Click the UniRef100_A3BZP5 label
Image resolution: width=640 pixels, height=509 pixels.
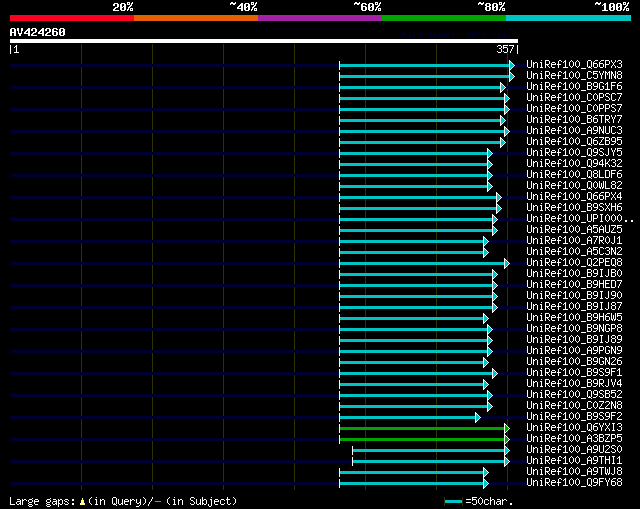(x=574, y=439)
